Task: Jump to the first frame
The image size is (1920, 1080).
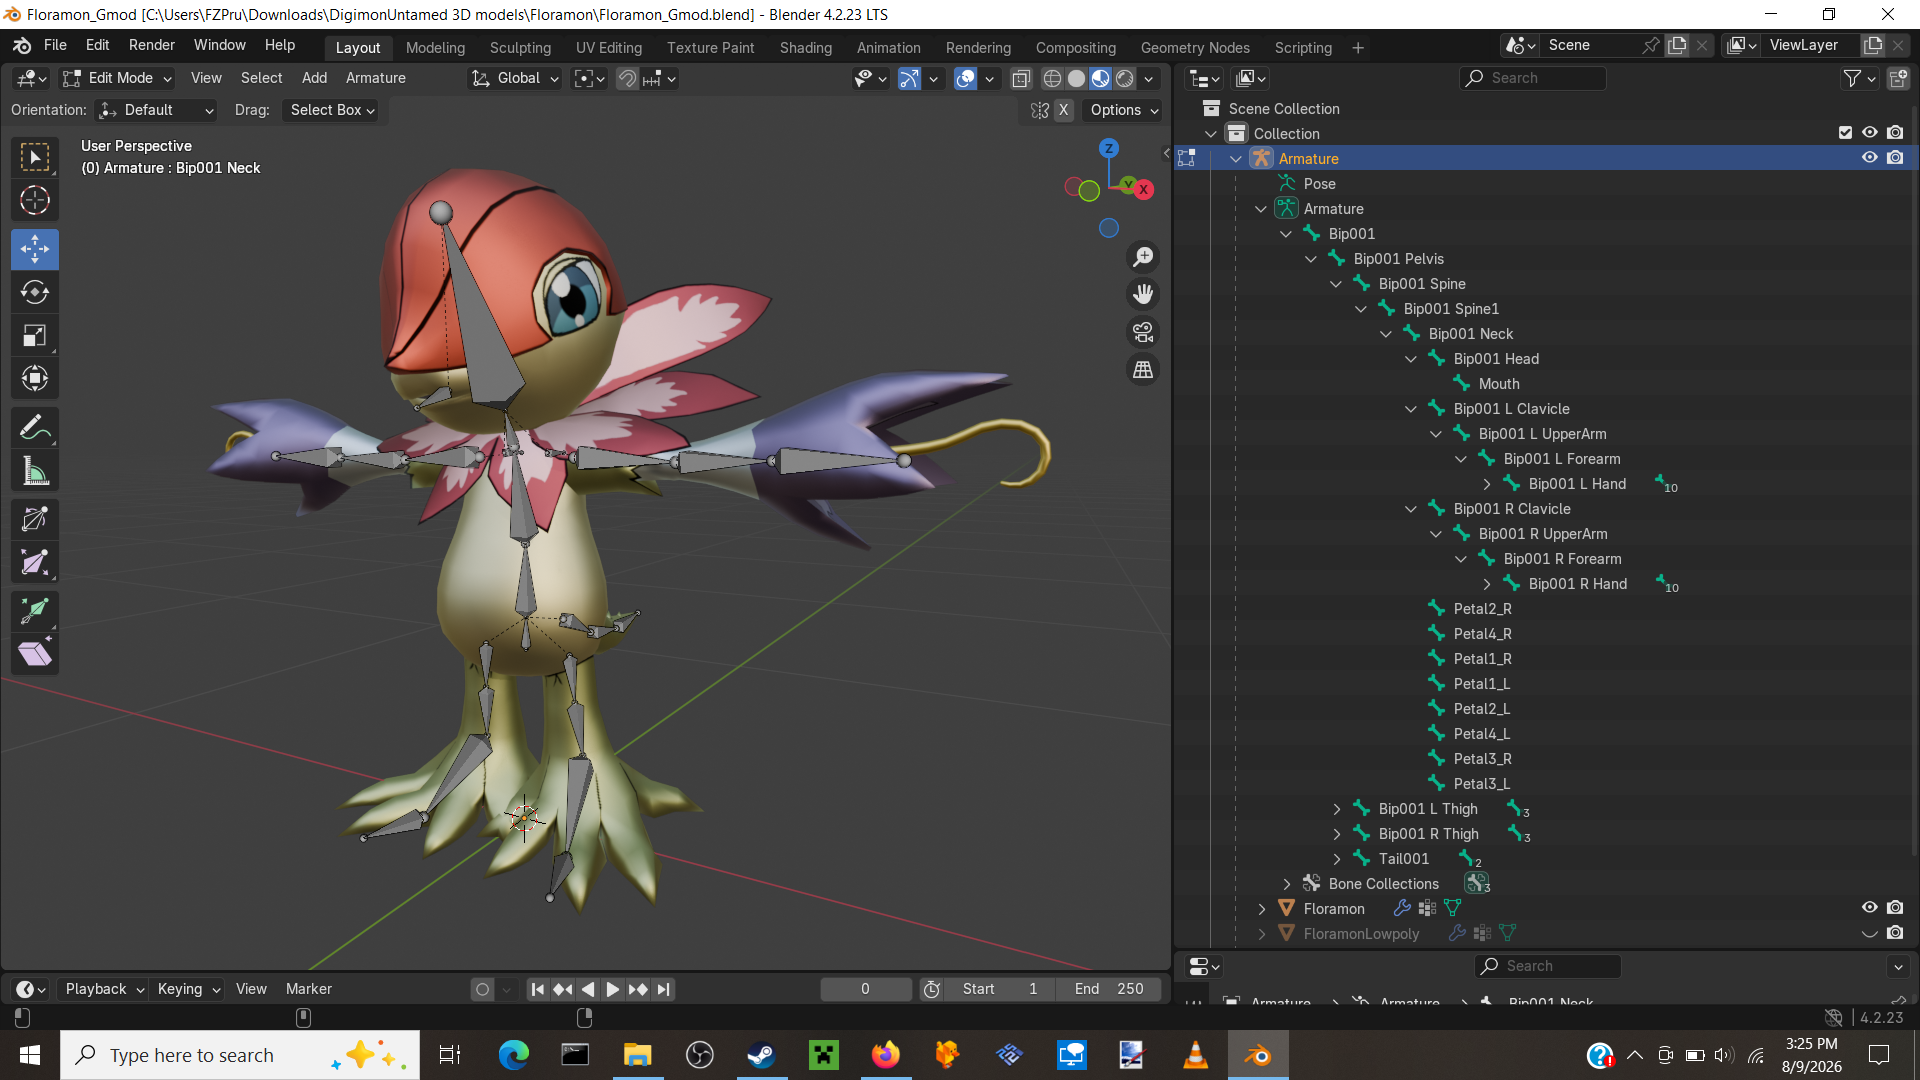Action: 537,989
